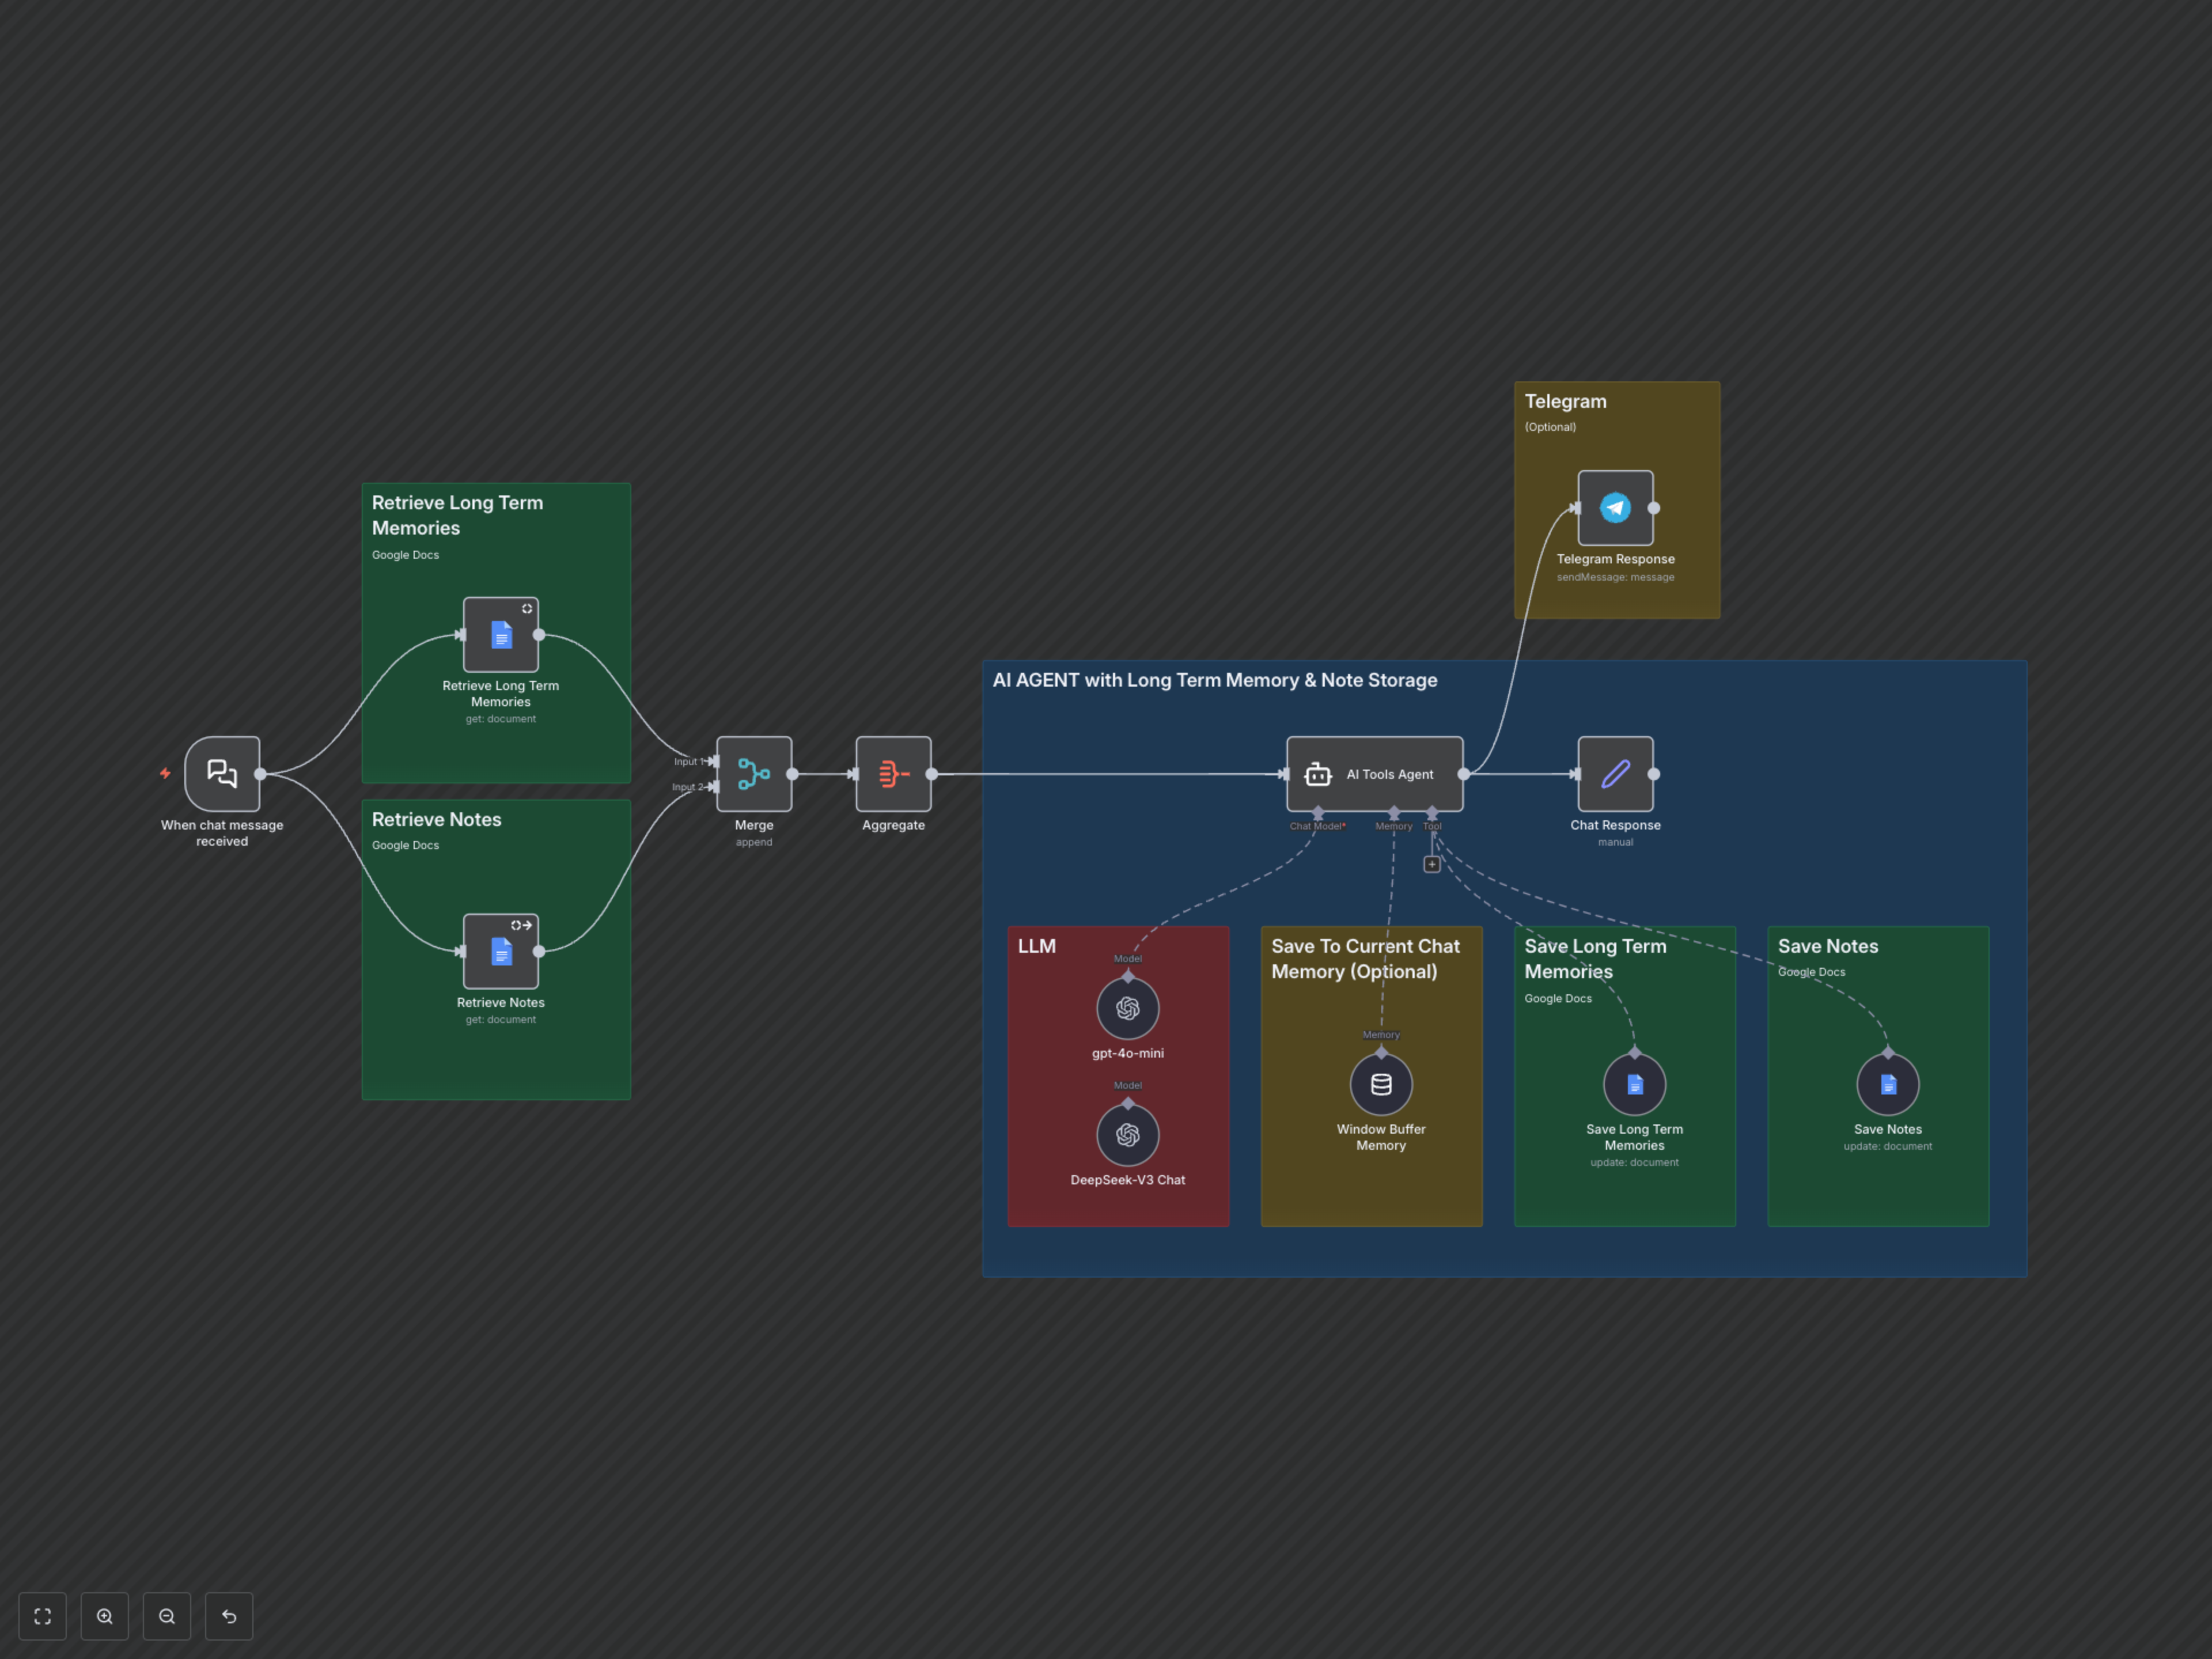Select the Chat Response pencil node
This screenshot has width=2212, height=1659.
pos(1614,773)
